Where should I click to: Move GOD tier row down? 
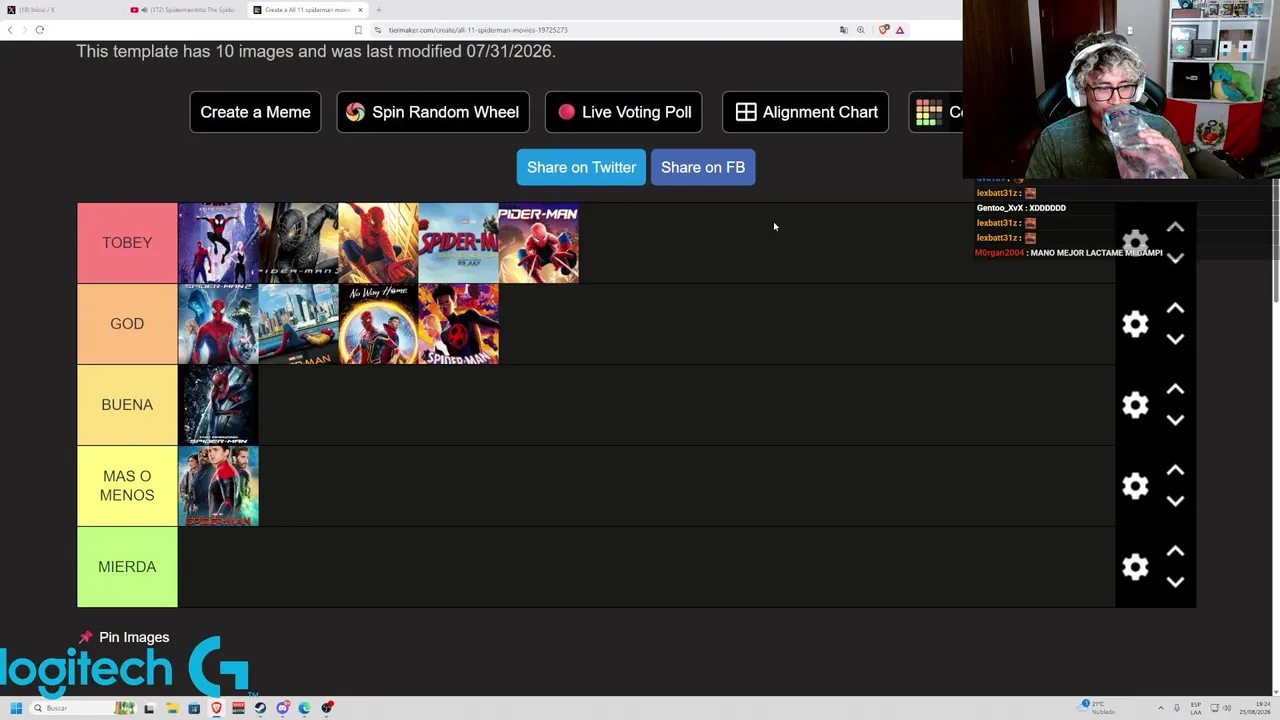[x=1175, y=339]
